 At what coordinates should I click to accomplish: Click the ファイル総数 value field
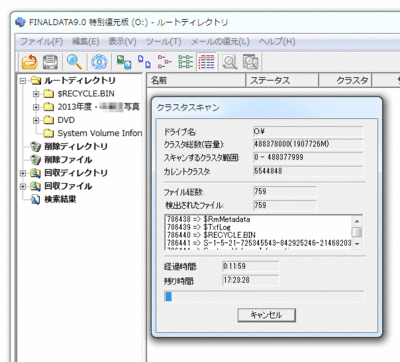285,192
